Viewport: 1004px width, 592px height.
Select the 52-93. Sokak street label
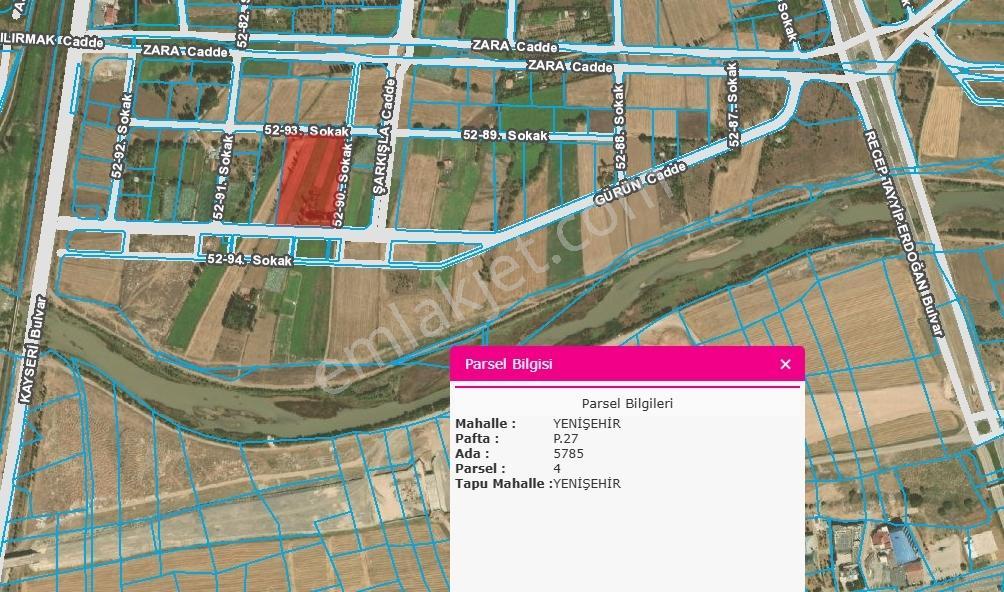point(307,131)
